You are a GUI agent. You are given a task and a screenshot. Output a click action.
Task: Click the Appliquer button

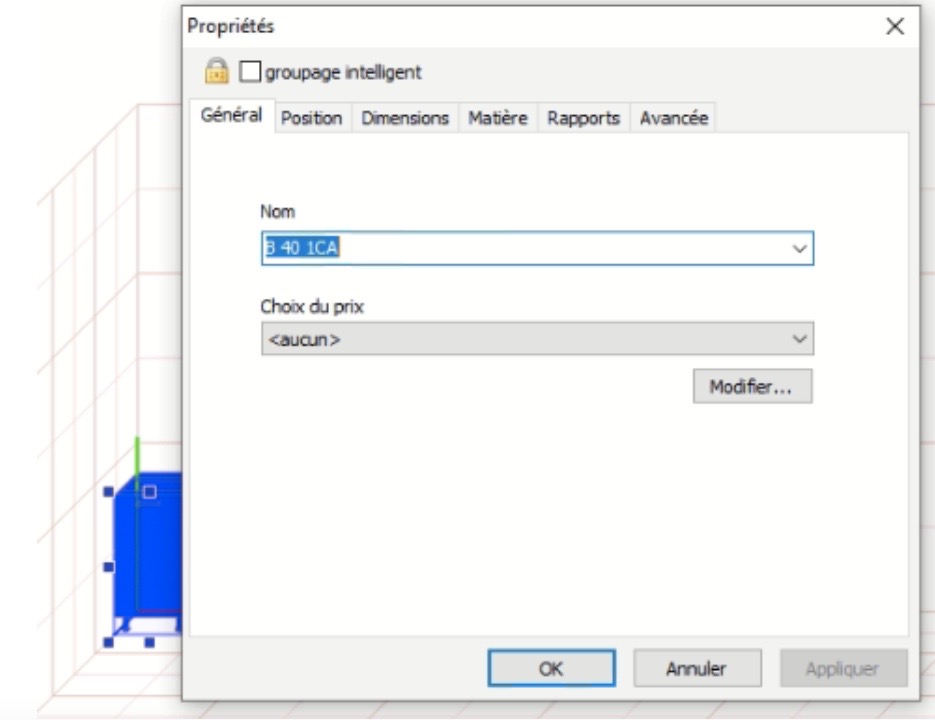coord(843,669)
